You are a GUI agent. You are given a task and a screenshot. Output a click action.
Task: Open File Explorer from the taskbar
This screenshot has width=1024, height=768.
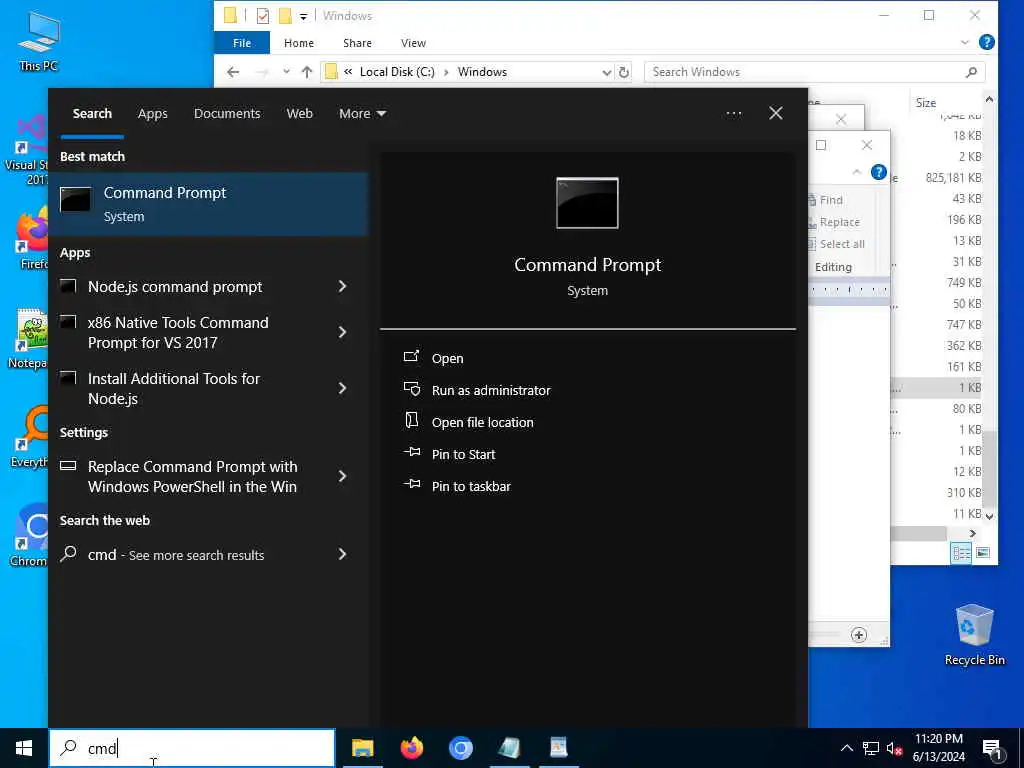click(362, 748)
